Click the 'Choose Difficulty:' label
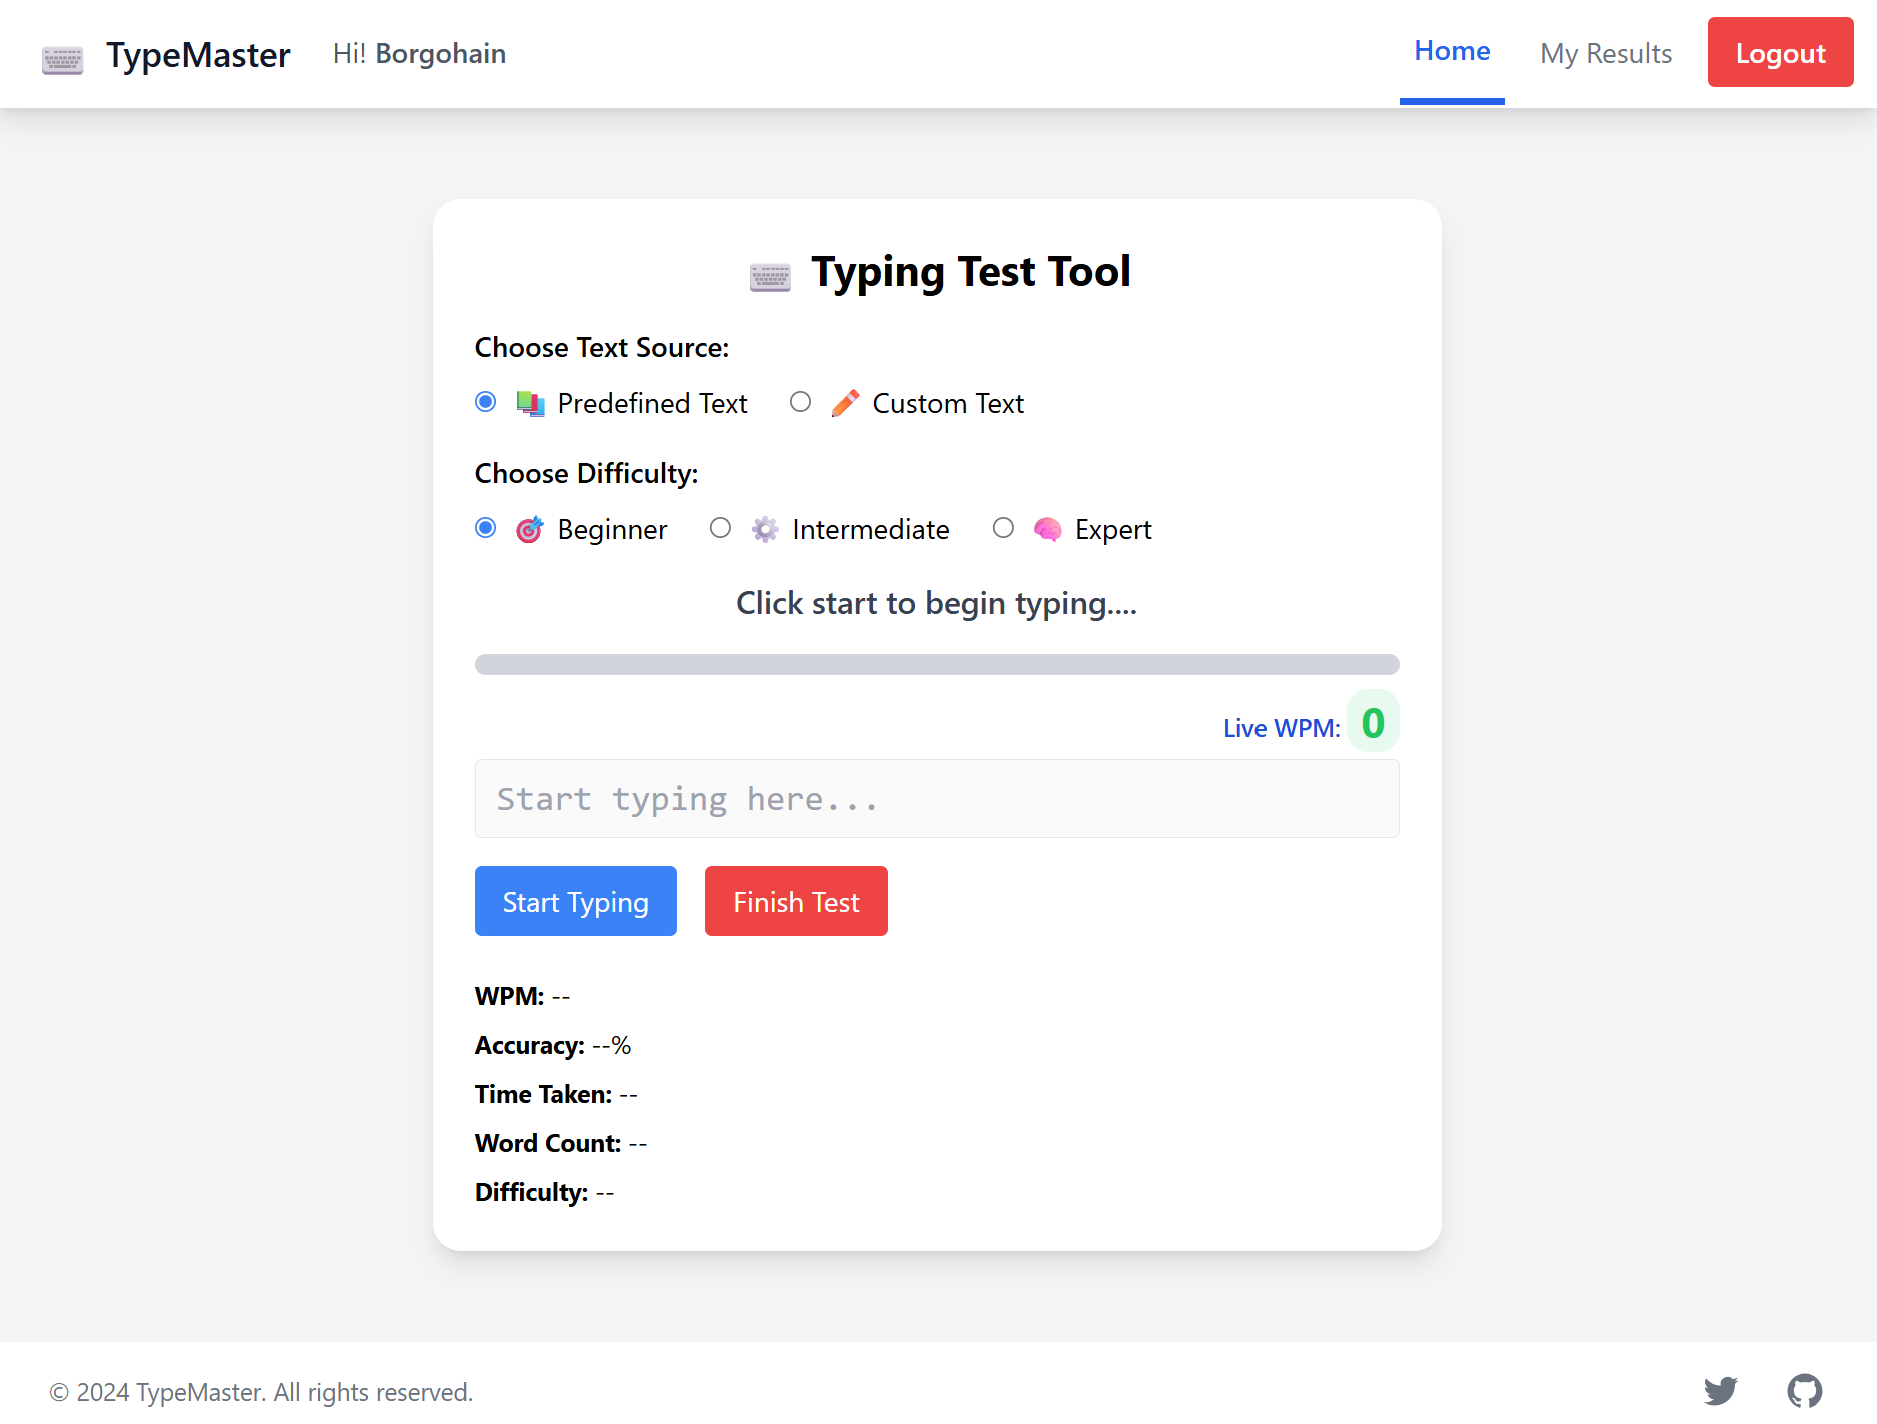The image size is (1877, 1424). tap(587, 474)
